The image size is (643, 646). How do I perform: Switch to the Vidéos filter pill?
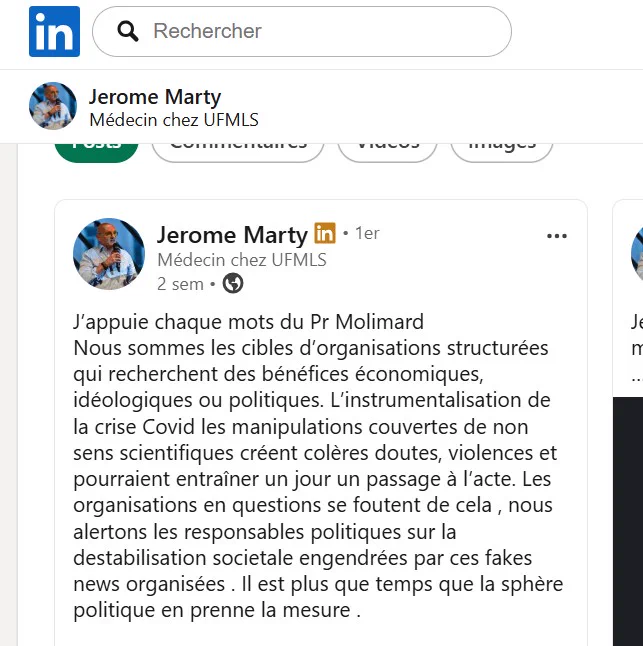387,153
